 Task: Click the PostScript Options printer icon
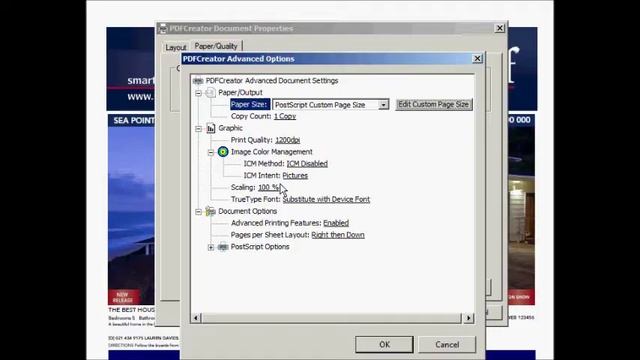223,247
